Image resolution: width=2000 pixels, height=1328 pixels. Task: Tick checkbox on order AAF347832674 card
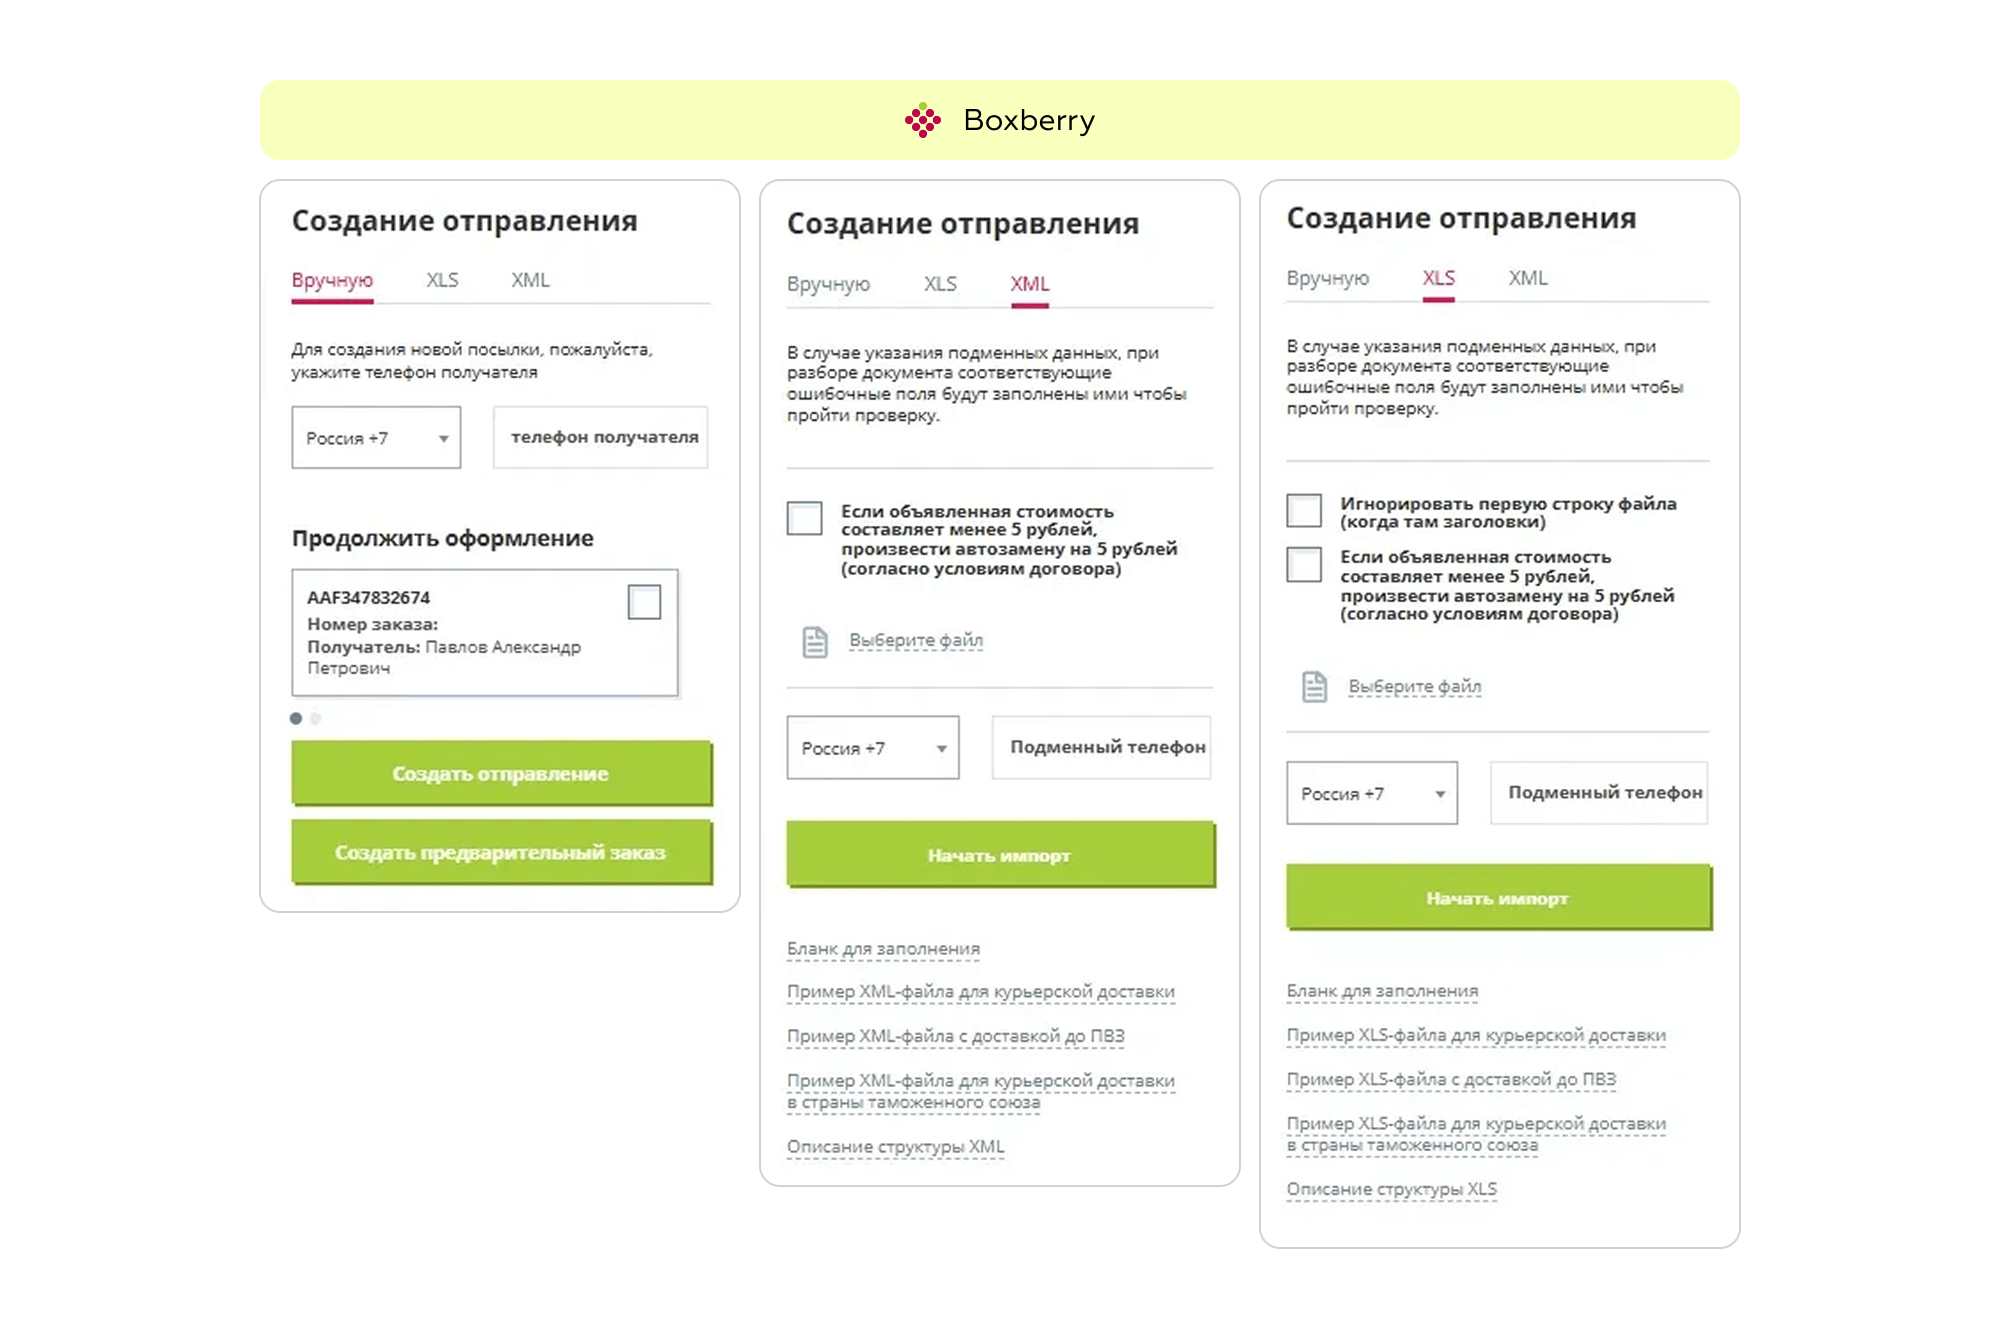(644, 602)
